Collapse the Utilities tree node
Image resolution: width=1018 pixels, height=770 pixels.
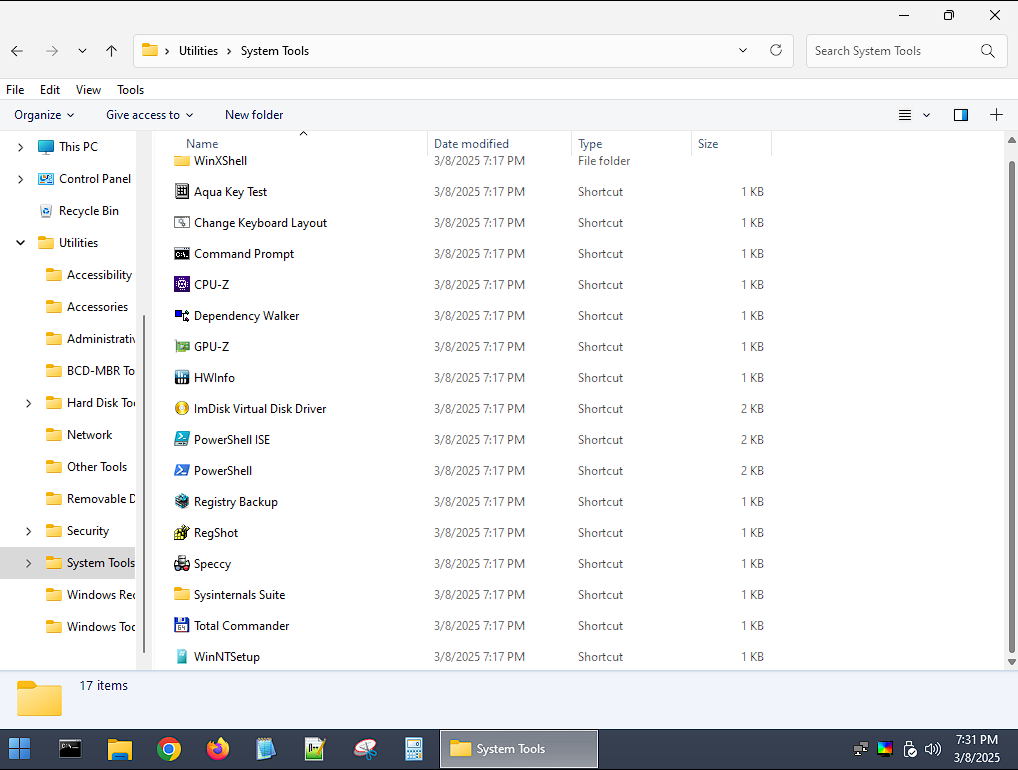click(x=21, y=243)
